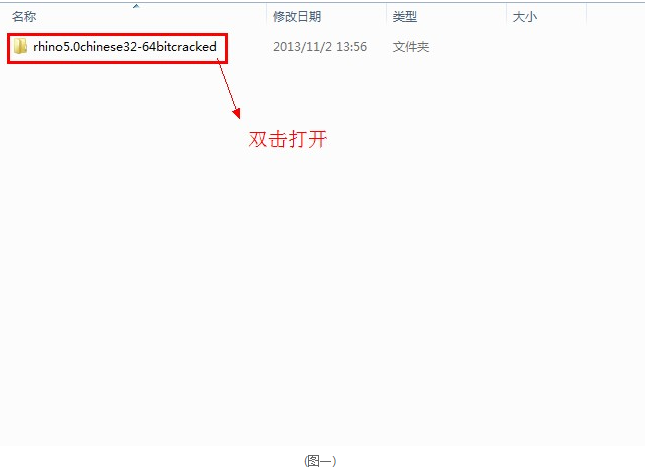Click the 文件夹 type cell

(x=411, y=47)
